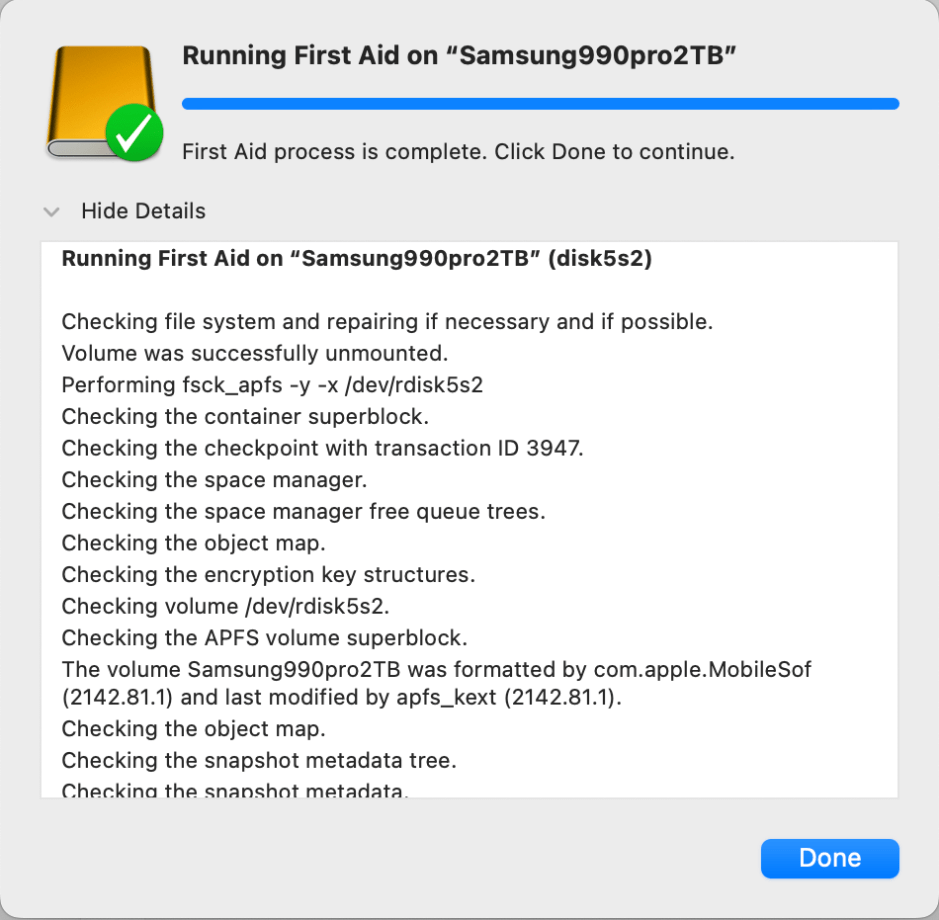
Task: Select the "Performing fsck_apfs" command line
Action: point(272,385)
